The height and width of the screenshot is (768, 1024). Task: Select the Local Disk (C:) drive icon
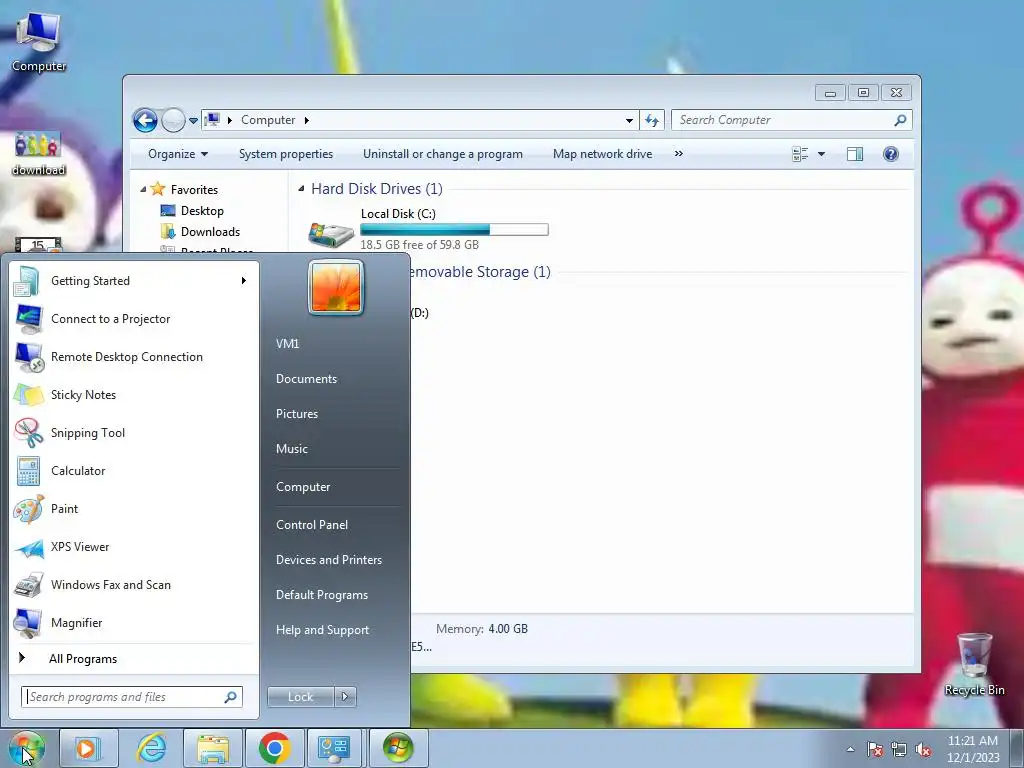331,234
